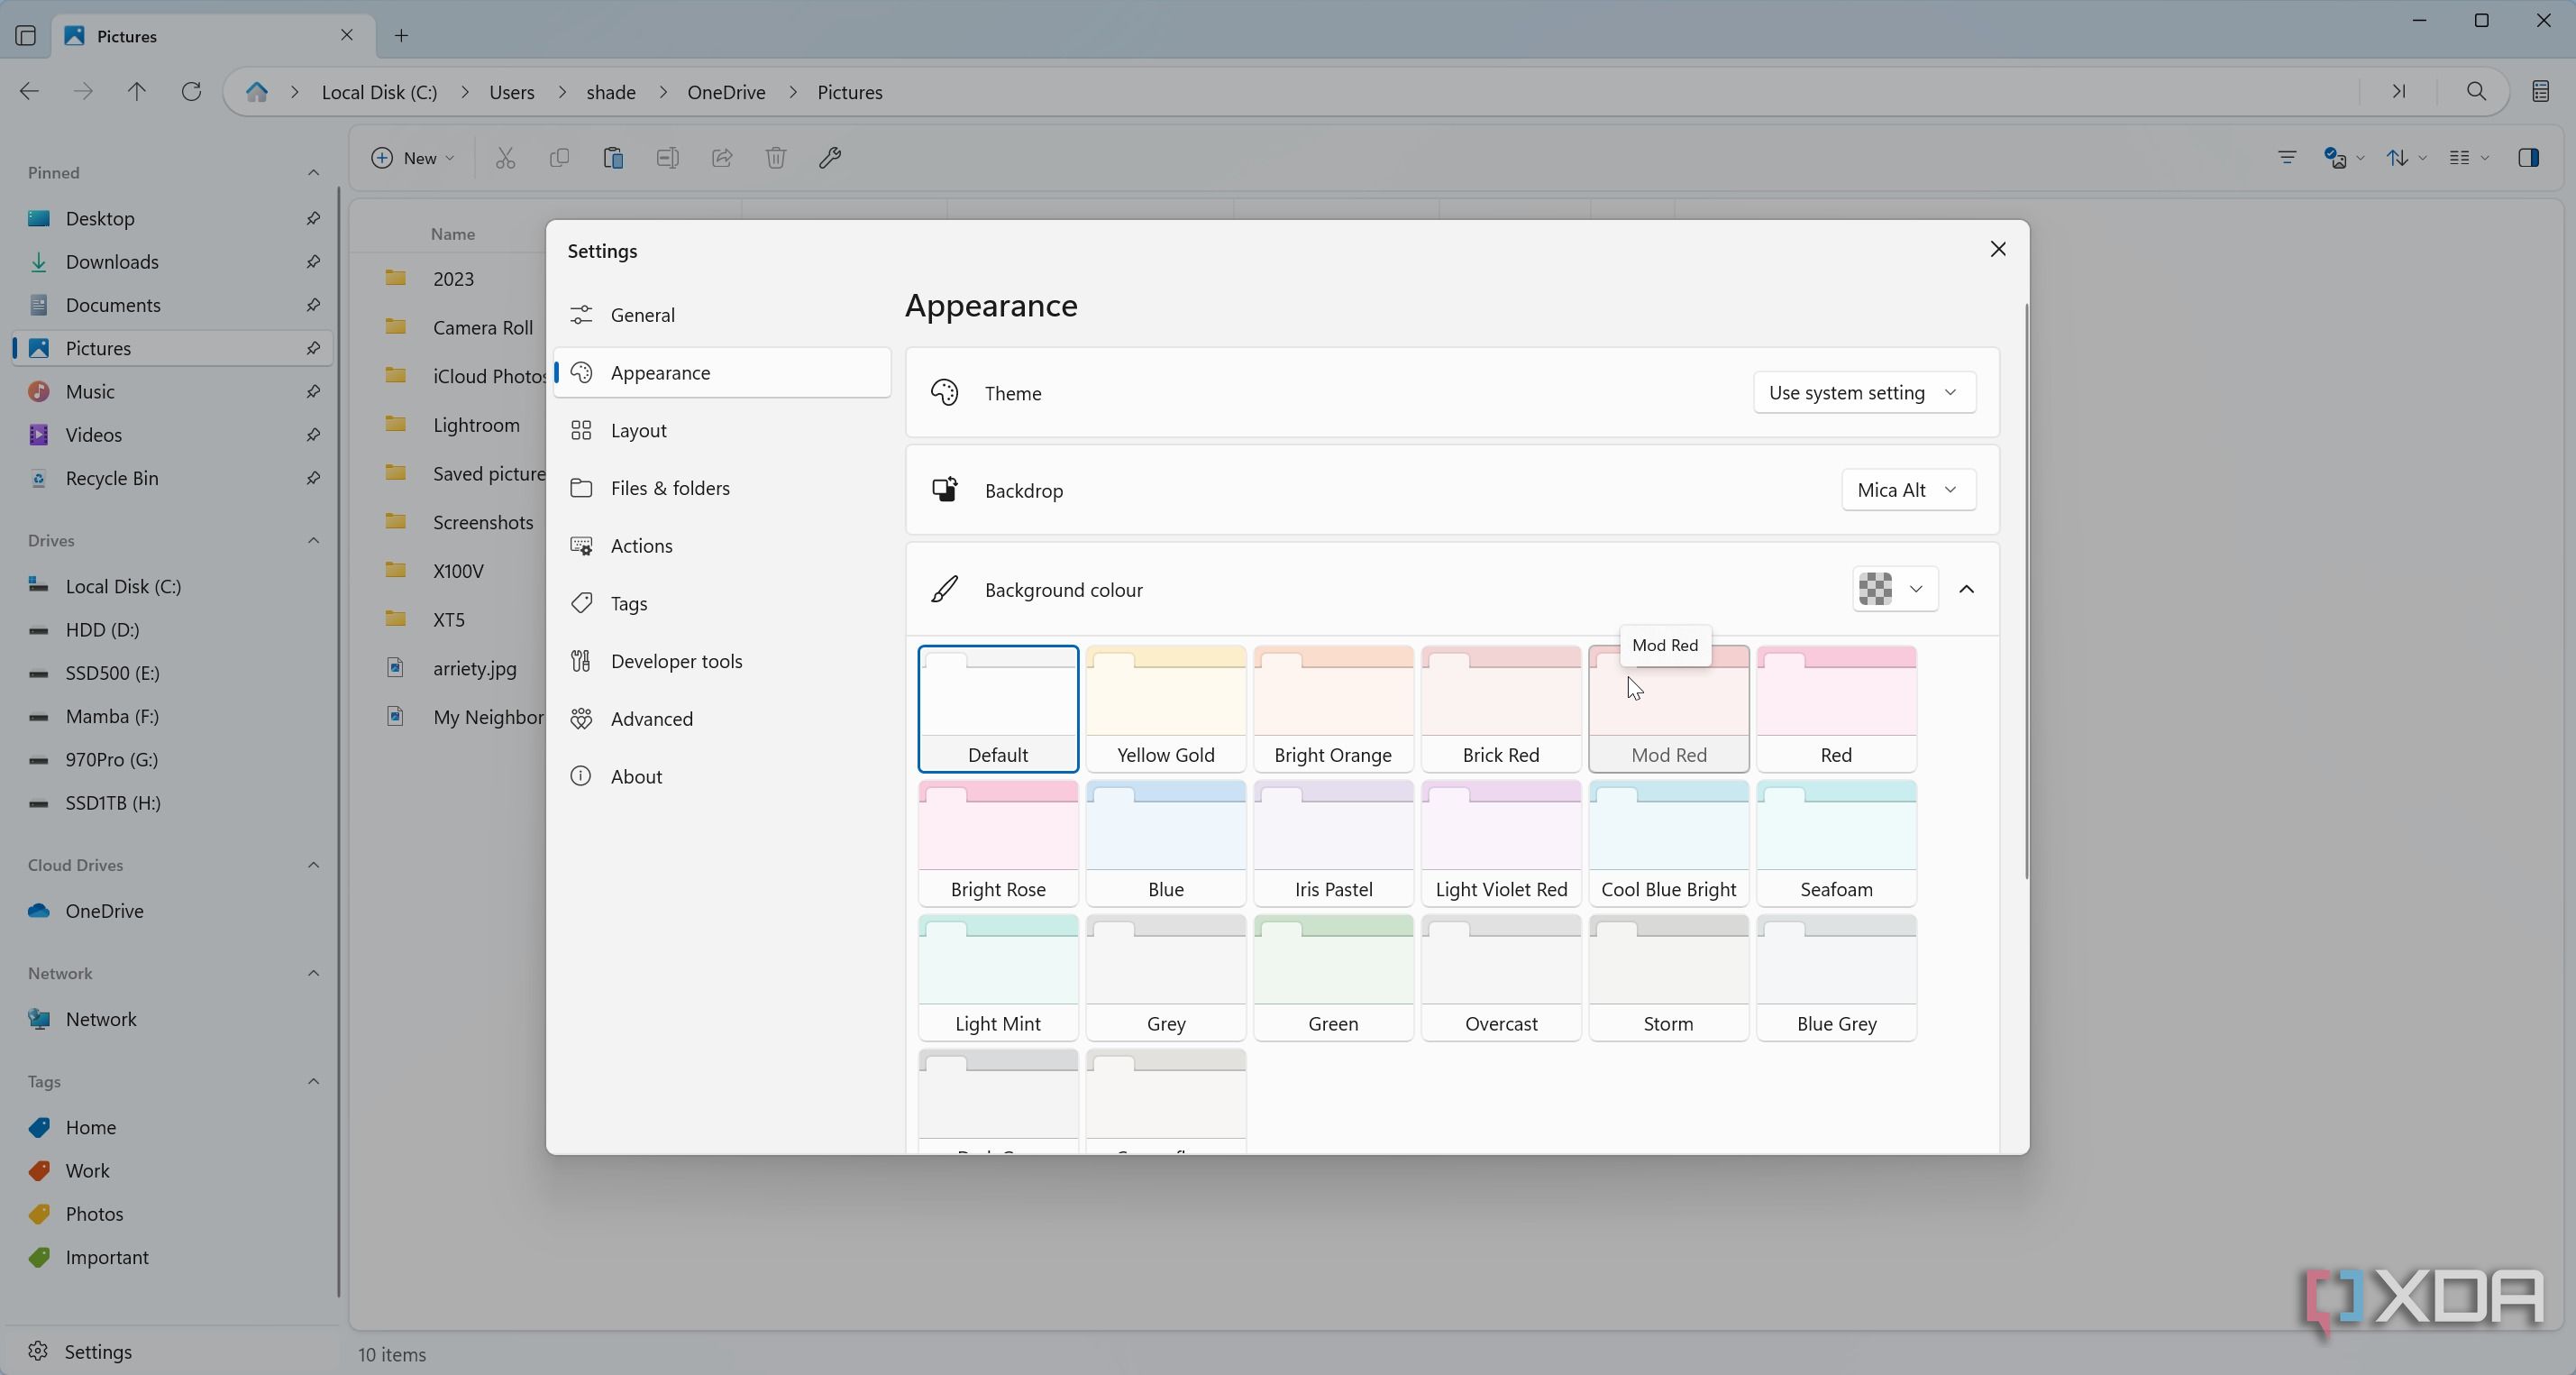Toggle the preview pane icon
Viewport: 2576px width, 1375px height.
pos(2529,158)
